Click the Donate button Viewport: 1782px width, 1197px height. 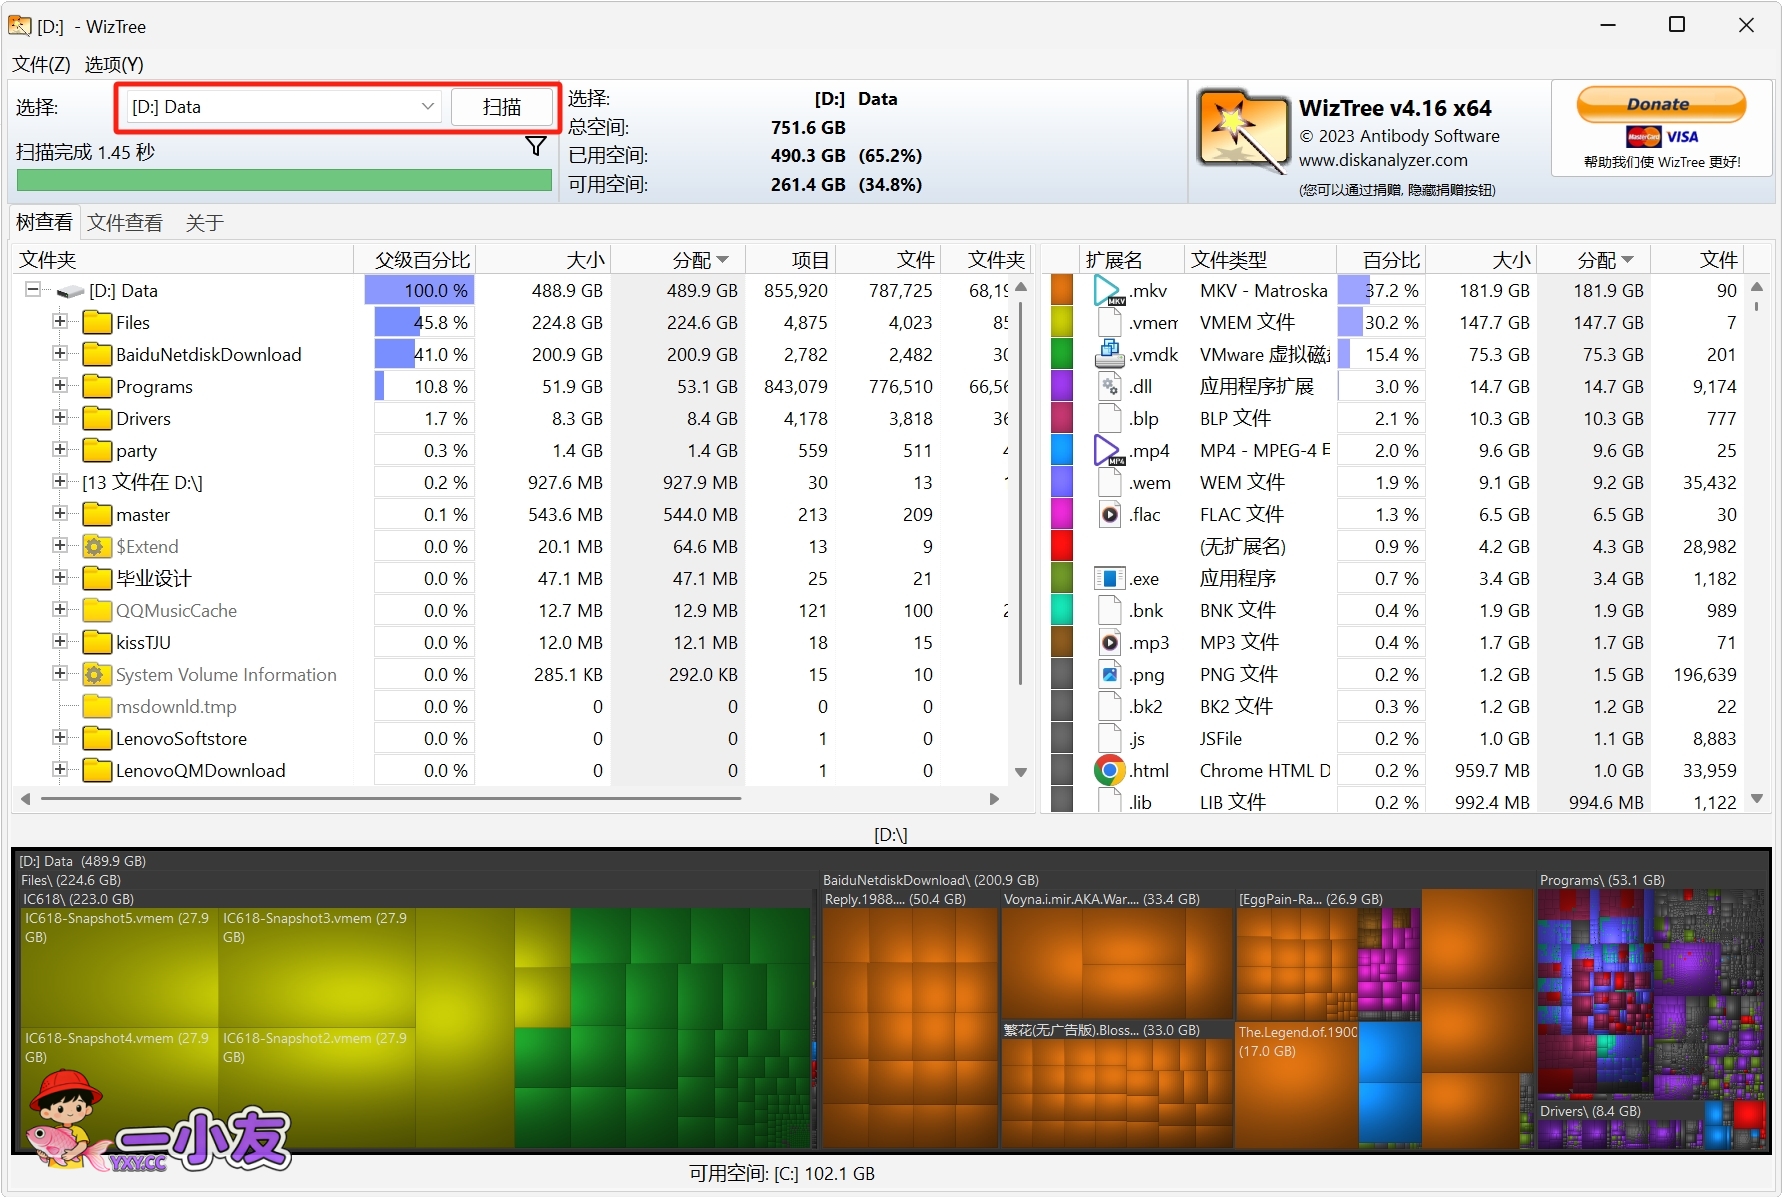click(x=1660, y=105)
